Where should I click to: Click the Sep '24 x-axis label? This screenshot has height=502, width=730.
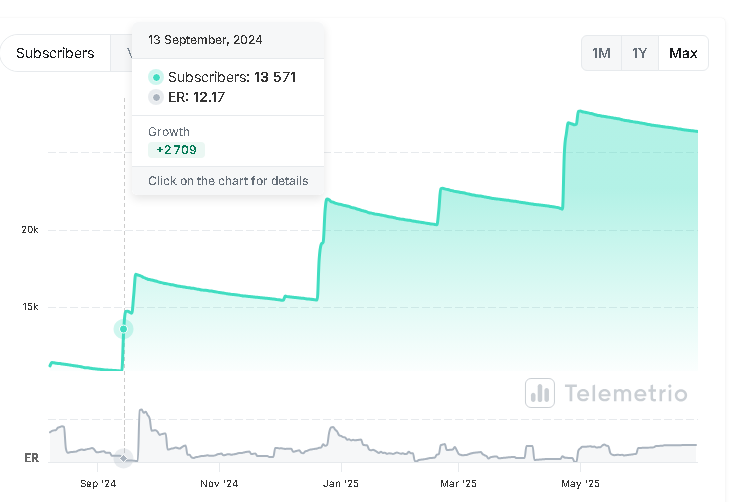(98, 483)
